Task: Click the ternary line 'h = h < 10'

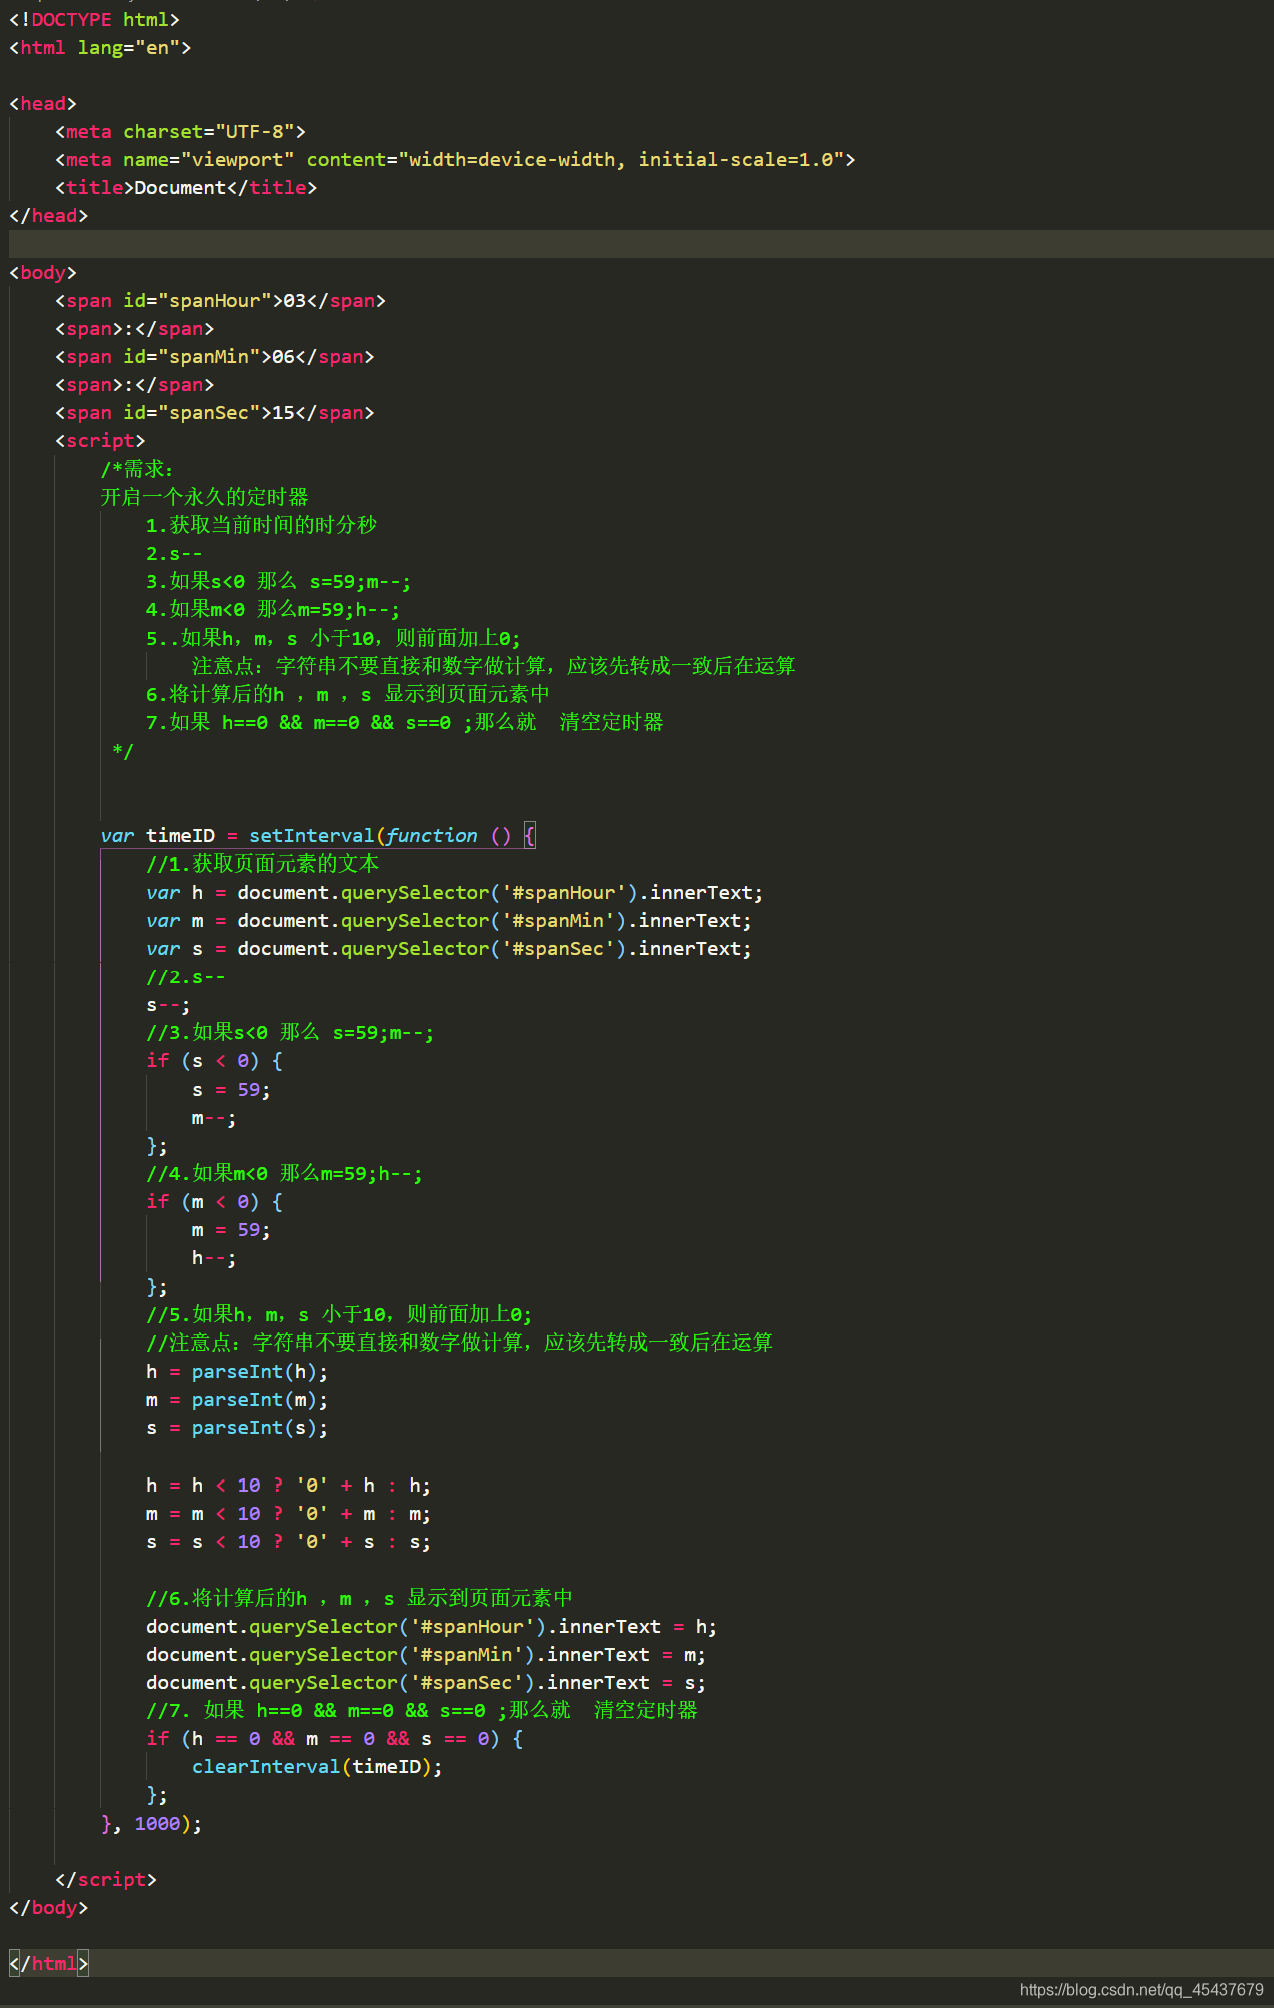Action: coord(289,1486)
